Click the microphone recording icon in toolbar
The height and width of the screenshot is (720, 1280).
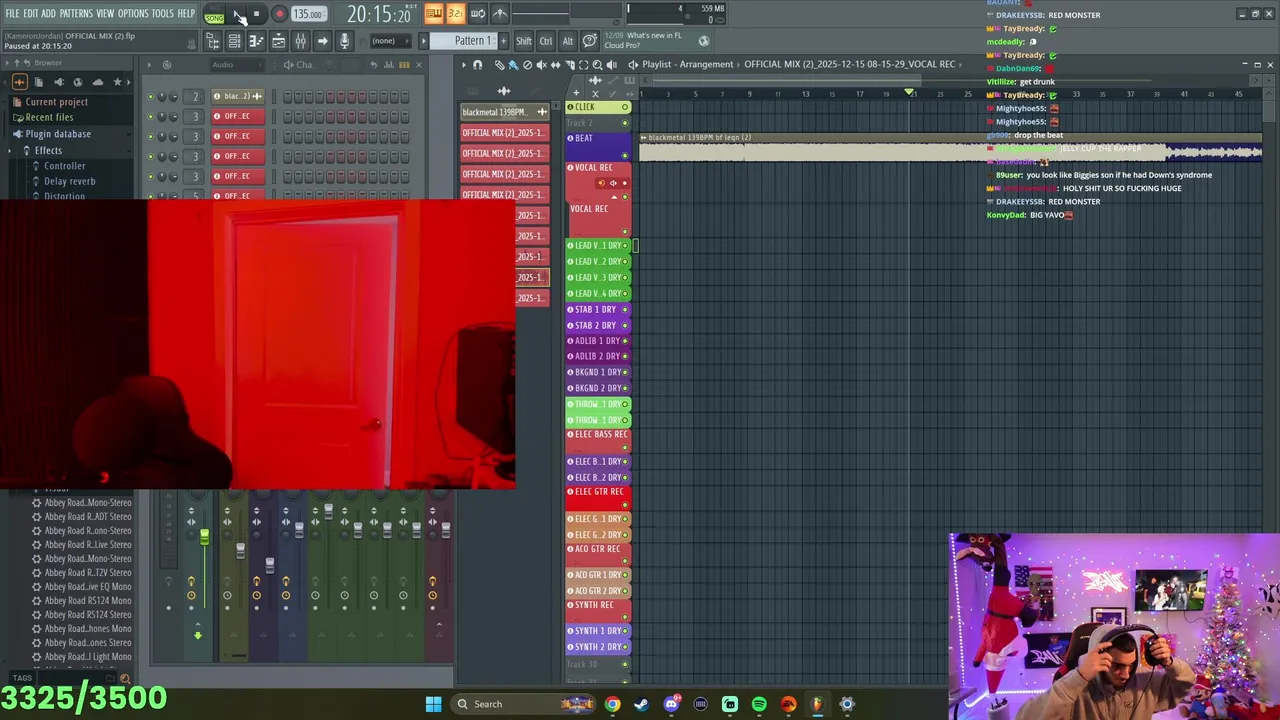point(344,41)
